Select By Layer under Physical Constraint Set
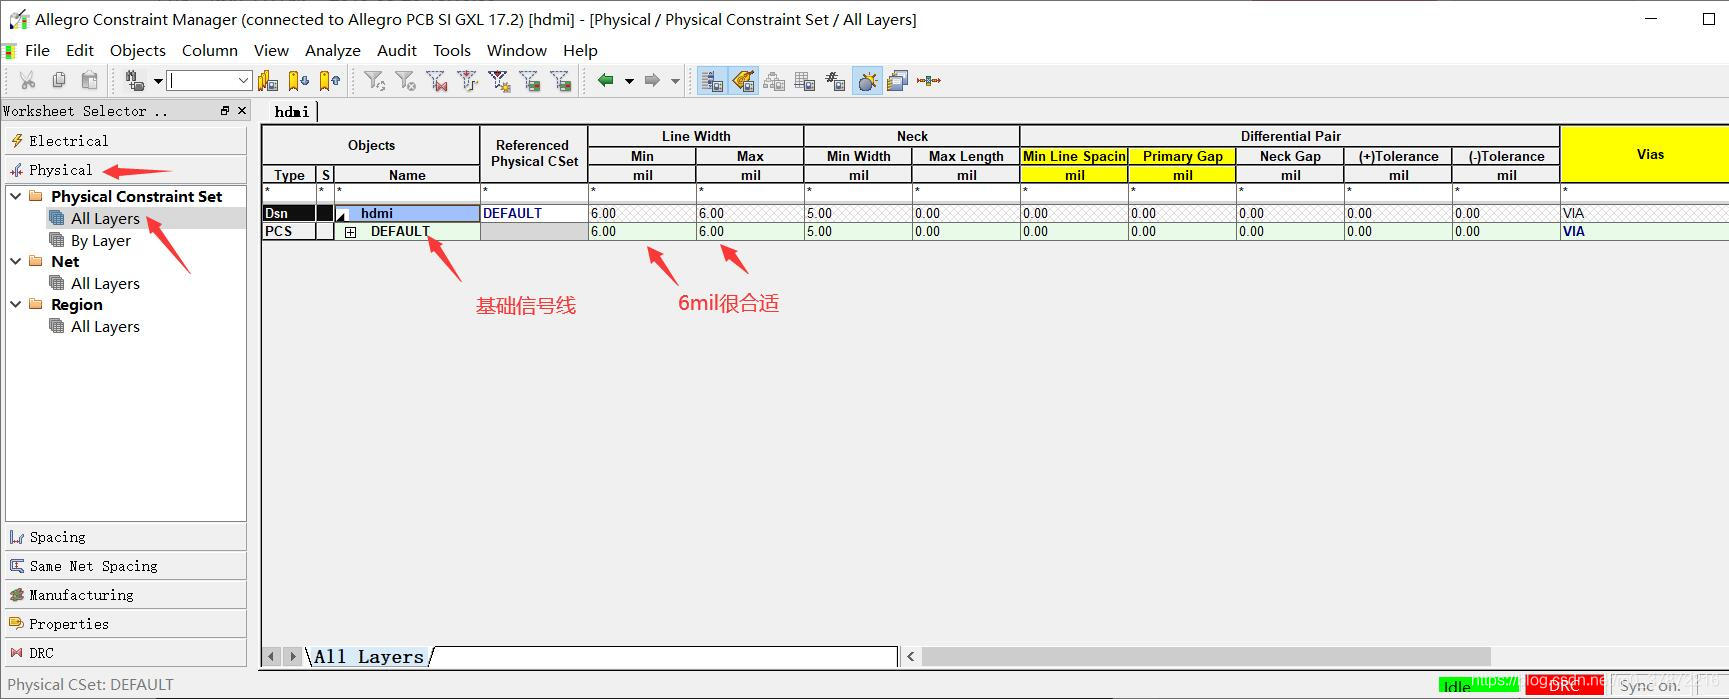 [x=100, y=241]
